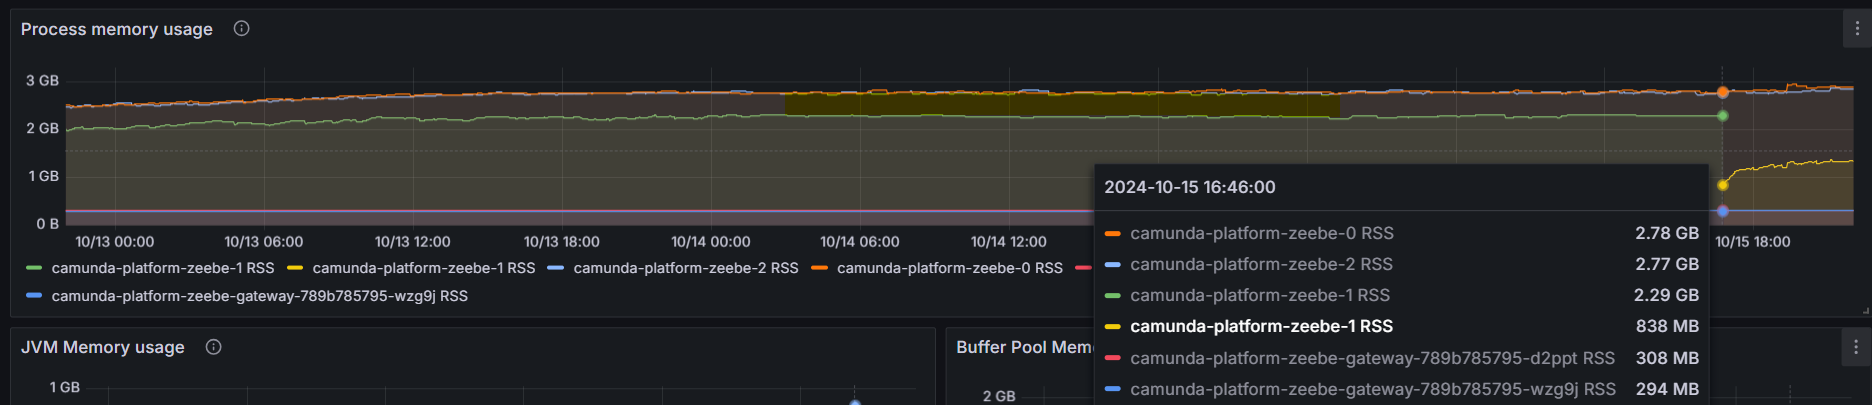Change the gateway wzg9j RSS legend color

[34, 296]
